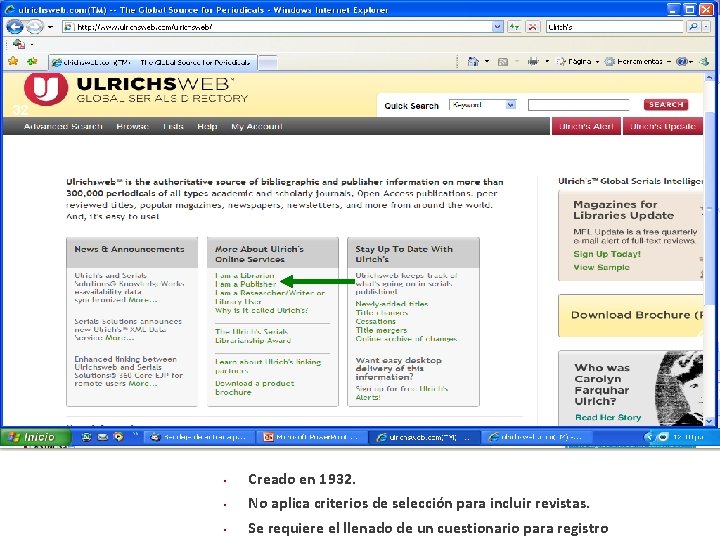Click the email quick launch icon

click(102, 437)
